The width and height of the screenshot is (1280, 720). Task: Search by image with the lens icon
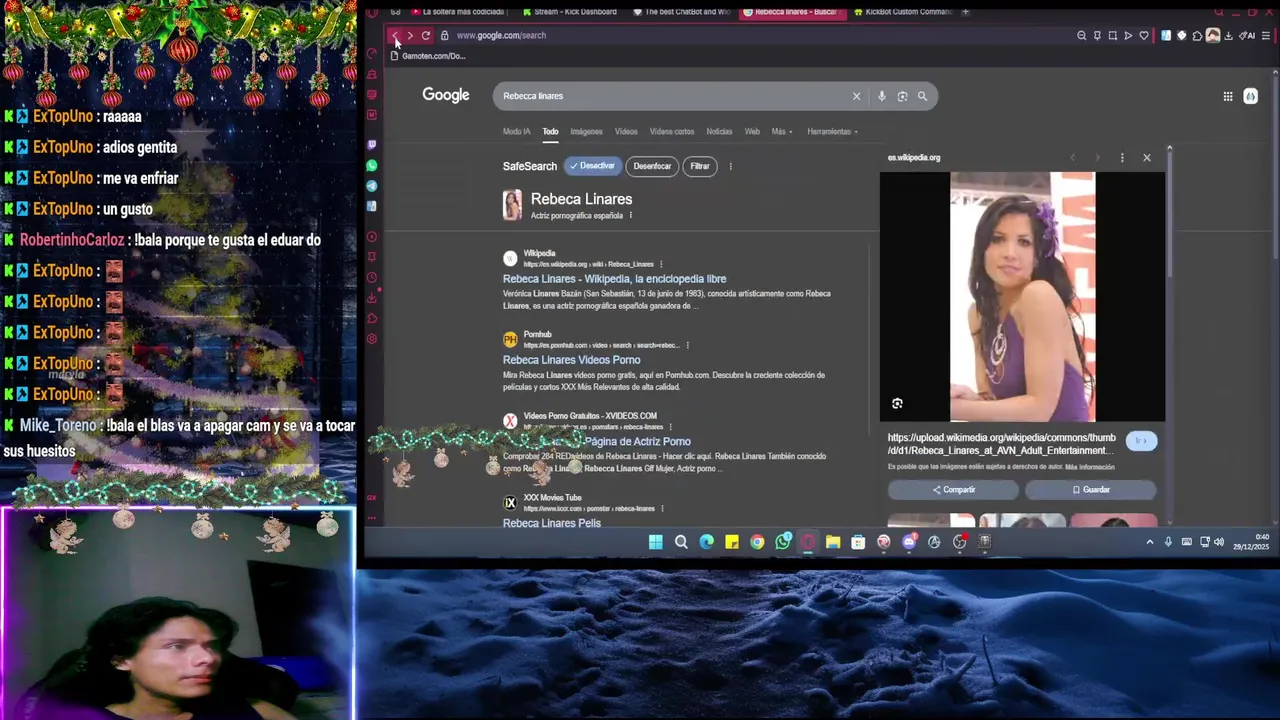click(x=902, y=96)
